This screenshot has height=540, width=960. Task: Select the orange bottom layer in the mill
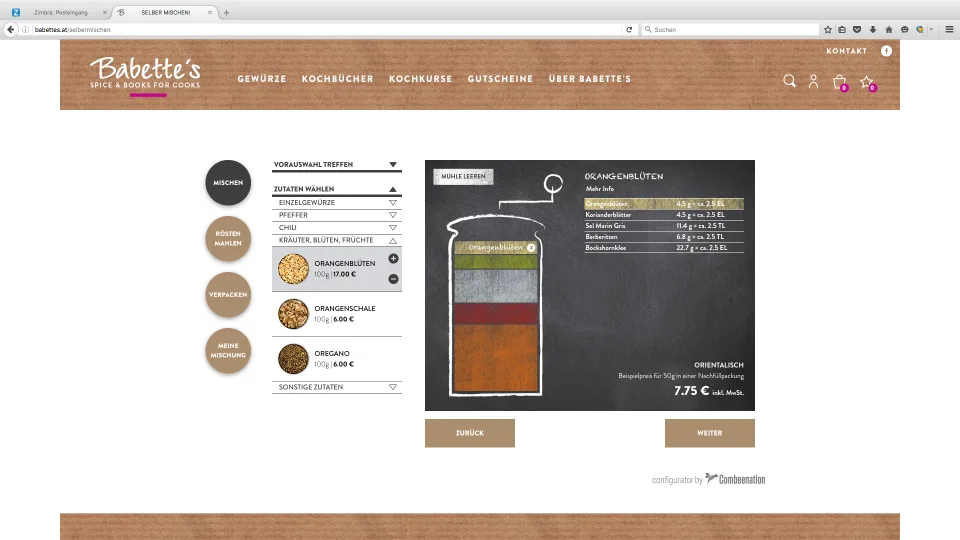(x=496, y=358)
